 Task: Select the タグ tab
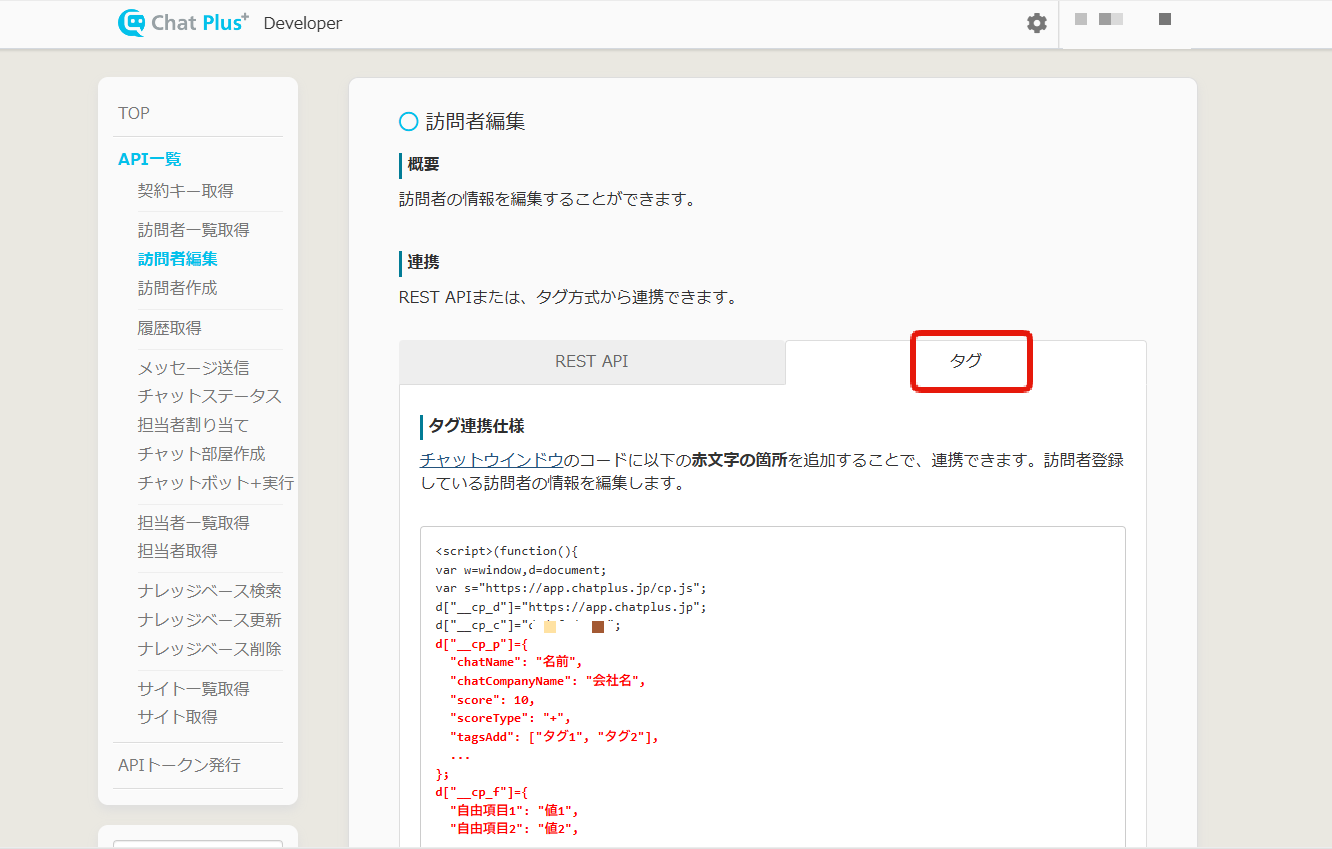pyautogui.click(x=965, y=362)
